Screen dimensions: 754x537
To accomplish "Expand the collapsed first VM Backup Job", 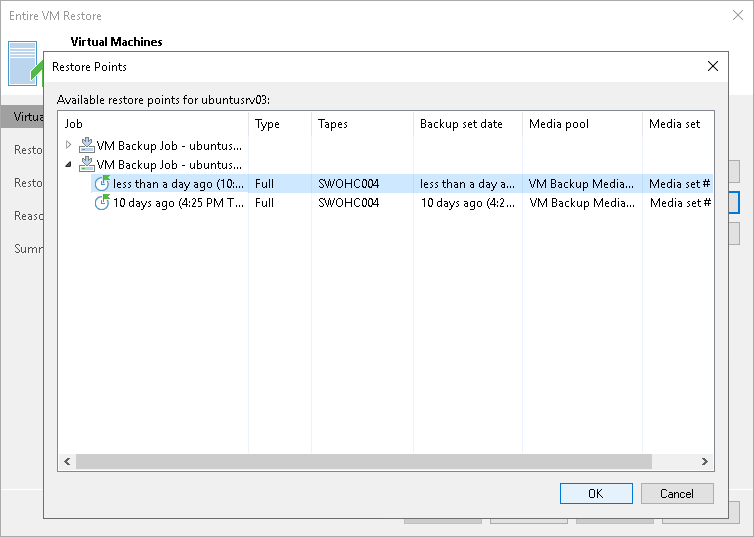I will (68, 144).
